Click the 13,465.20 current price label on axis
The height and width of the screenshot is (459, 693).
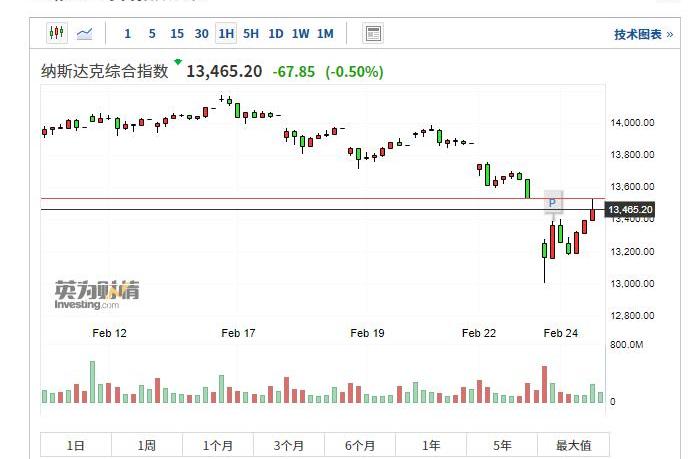click(630, 209)
